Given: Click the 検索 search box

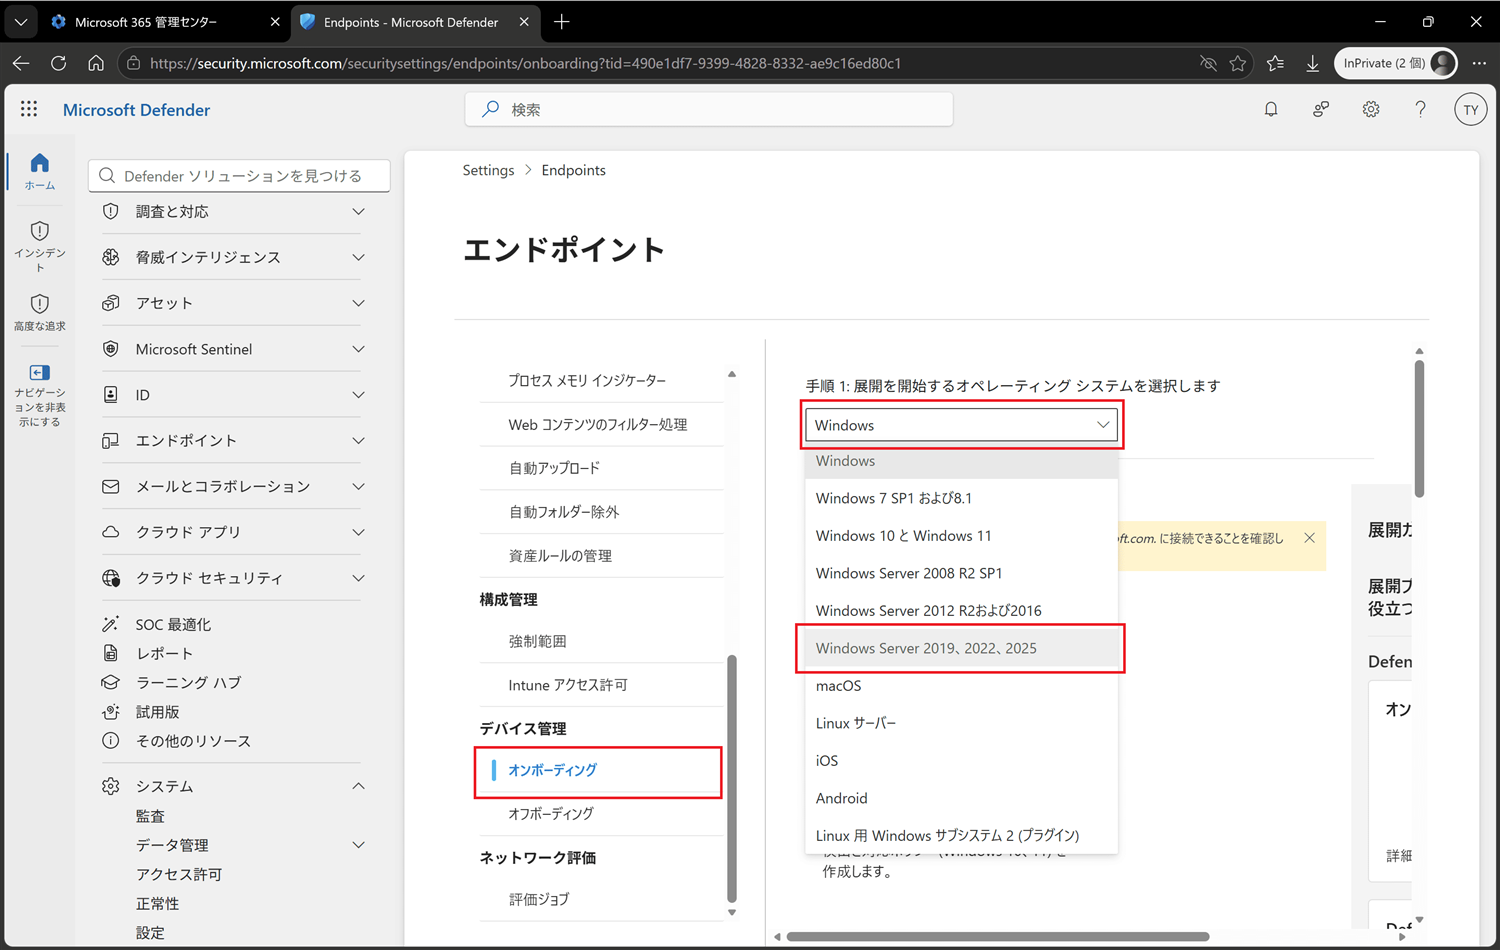Looking at the screenshot, I should 709,109.
